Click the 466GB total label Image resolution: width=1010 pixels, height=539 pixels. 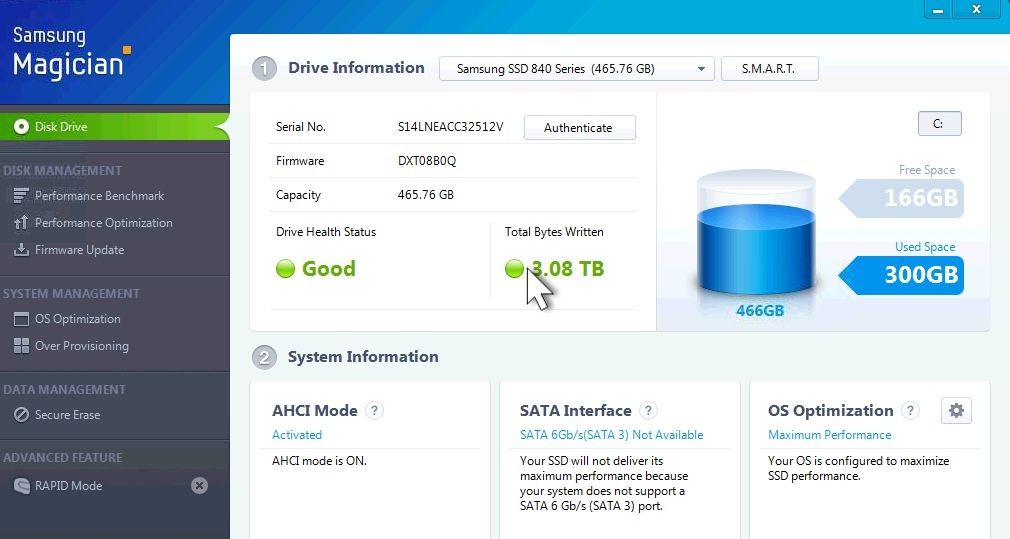click(760, 310)
